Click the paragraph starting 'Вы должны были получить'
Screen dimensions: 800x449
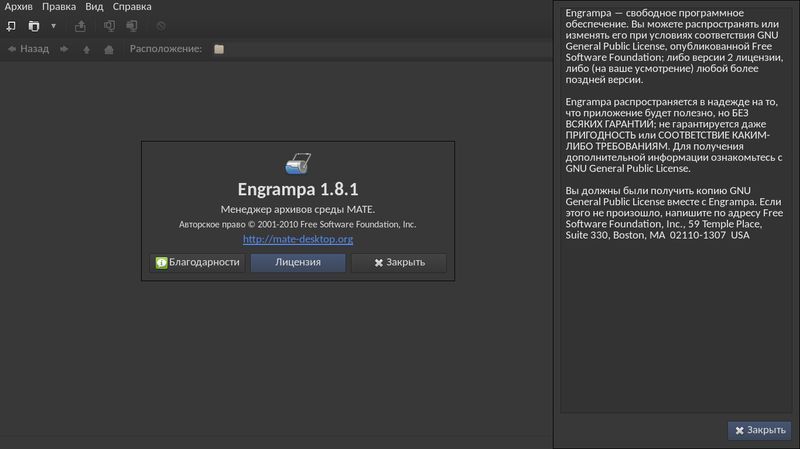(x=674, y=212)
